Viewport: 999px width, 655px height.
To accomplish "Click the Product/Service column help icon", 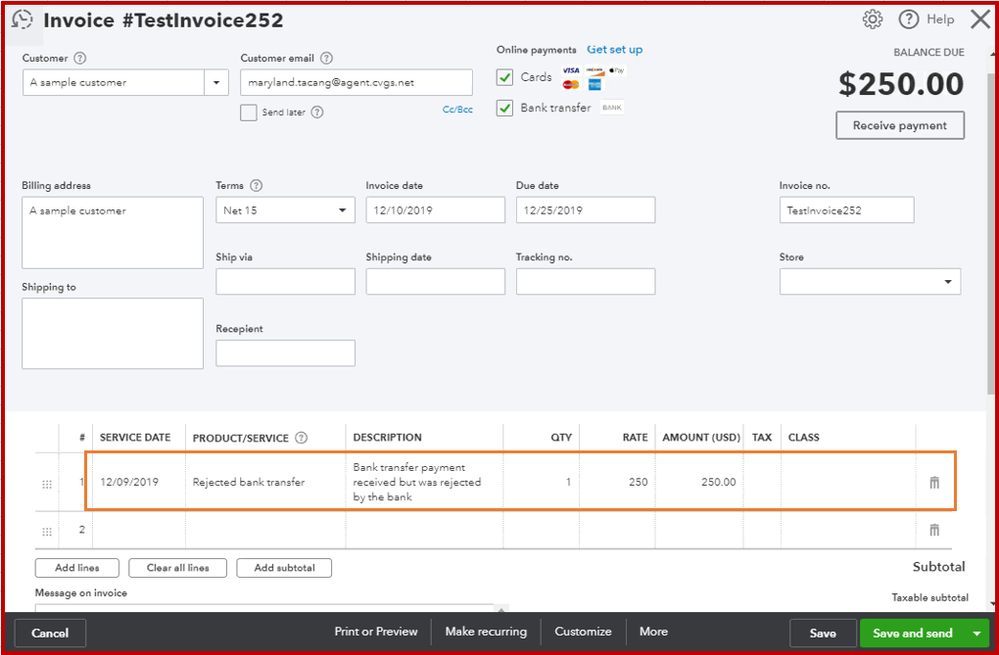I will [301, 438].
